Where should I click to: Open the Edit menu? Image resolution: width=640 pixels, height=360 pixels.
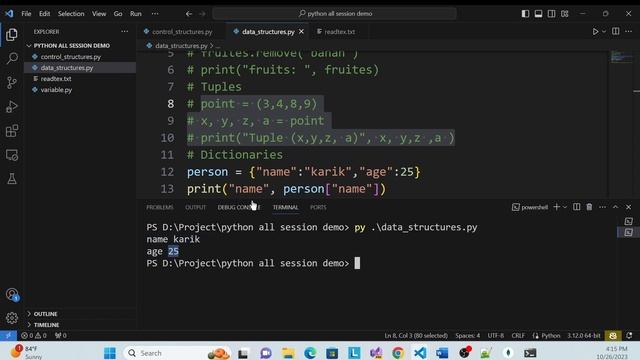(44, 13)
